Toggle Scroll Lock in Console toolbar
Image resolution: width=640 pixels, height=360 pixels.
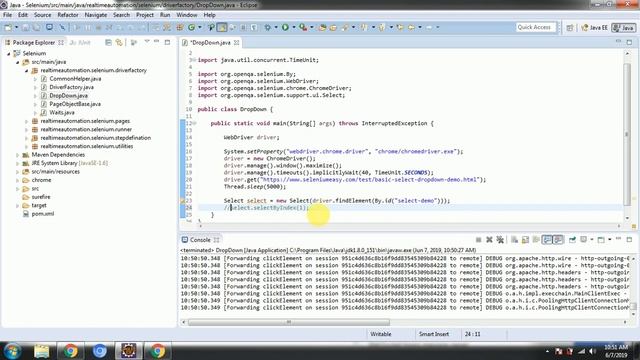pos(525,240)
